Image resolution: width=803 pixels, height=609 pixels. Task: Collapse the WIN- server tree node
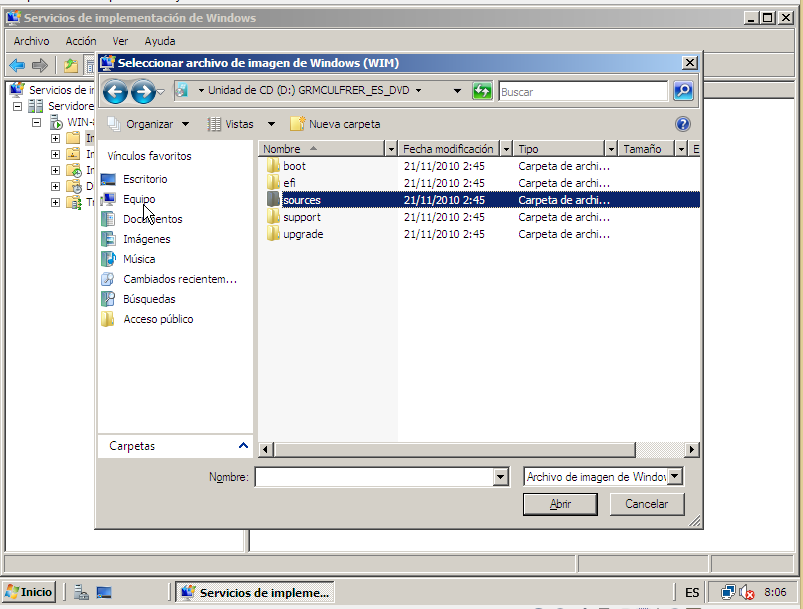[x=36, y=122]
